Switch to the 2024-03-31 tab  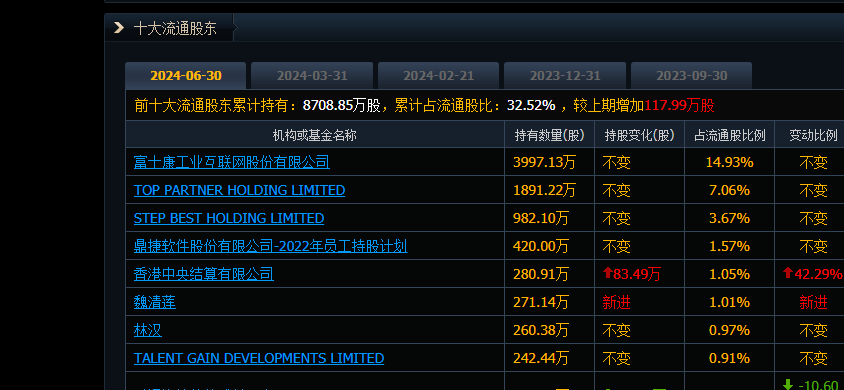click(x=312, y=76)
